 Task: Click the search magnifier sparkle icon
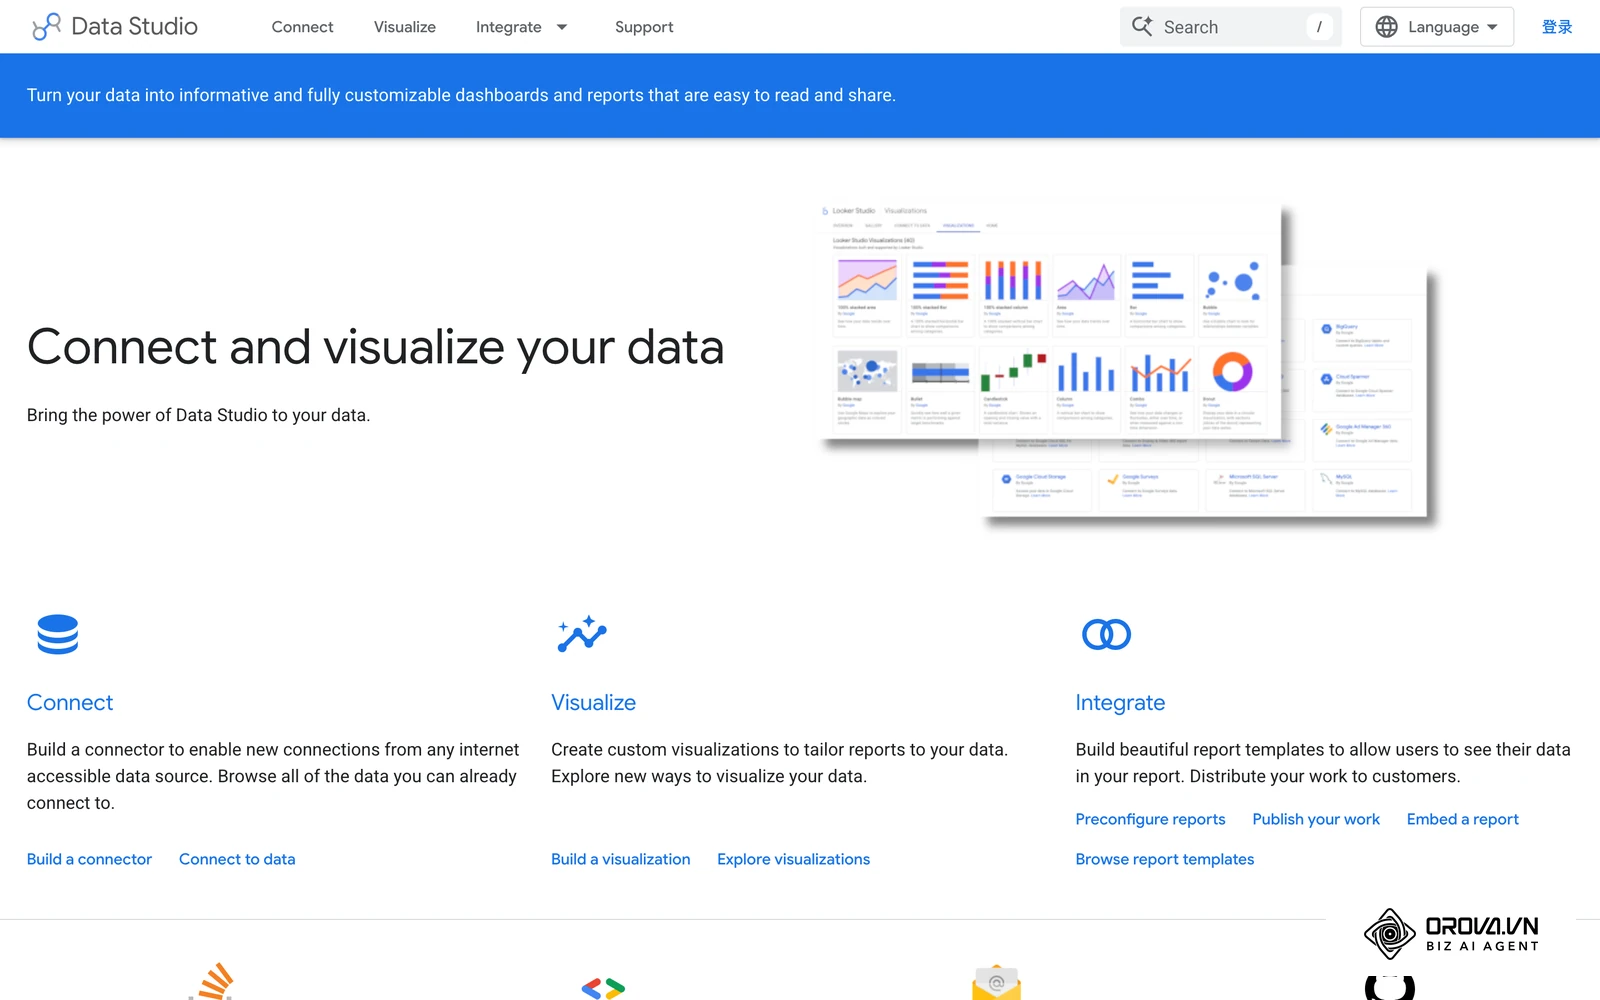pos(1142,26)
